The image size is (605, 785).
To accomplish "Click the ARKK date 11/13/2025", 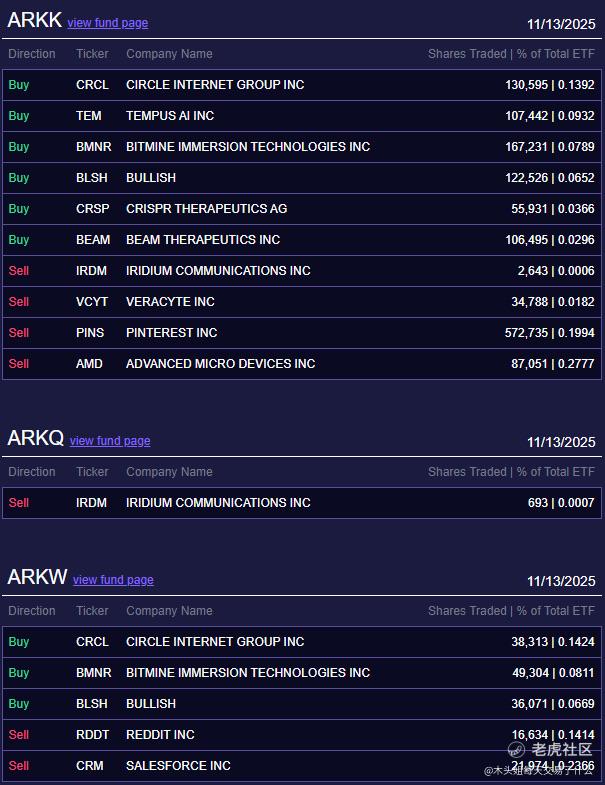I will 561,24.
